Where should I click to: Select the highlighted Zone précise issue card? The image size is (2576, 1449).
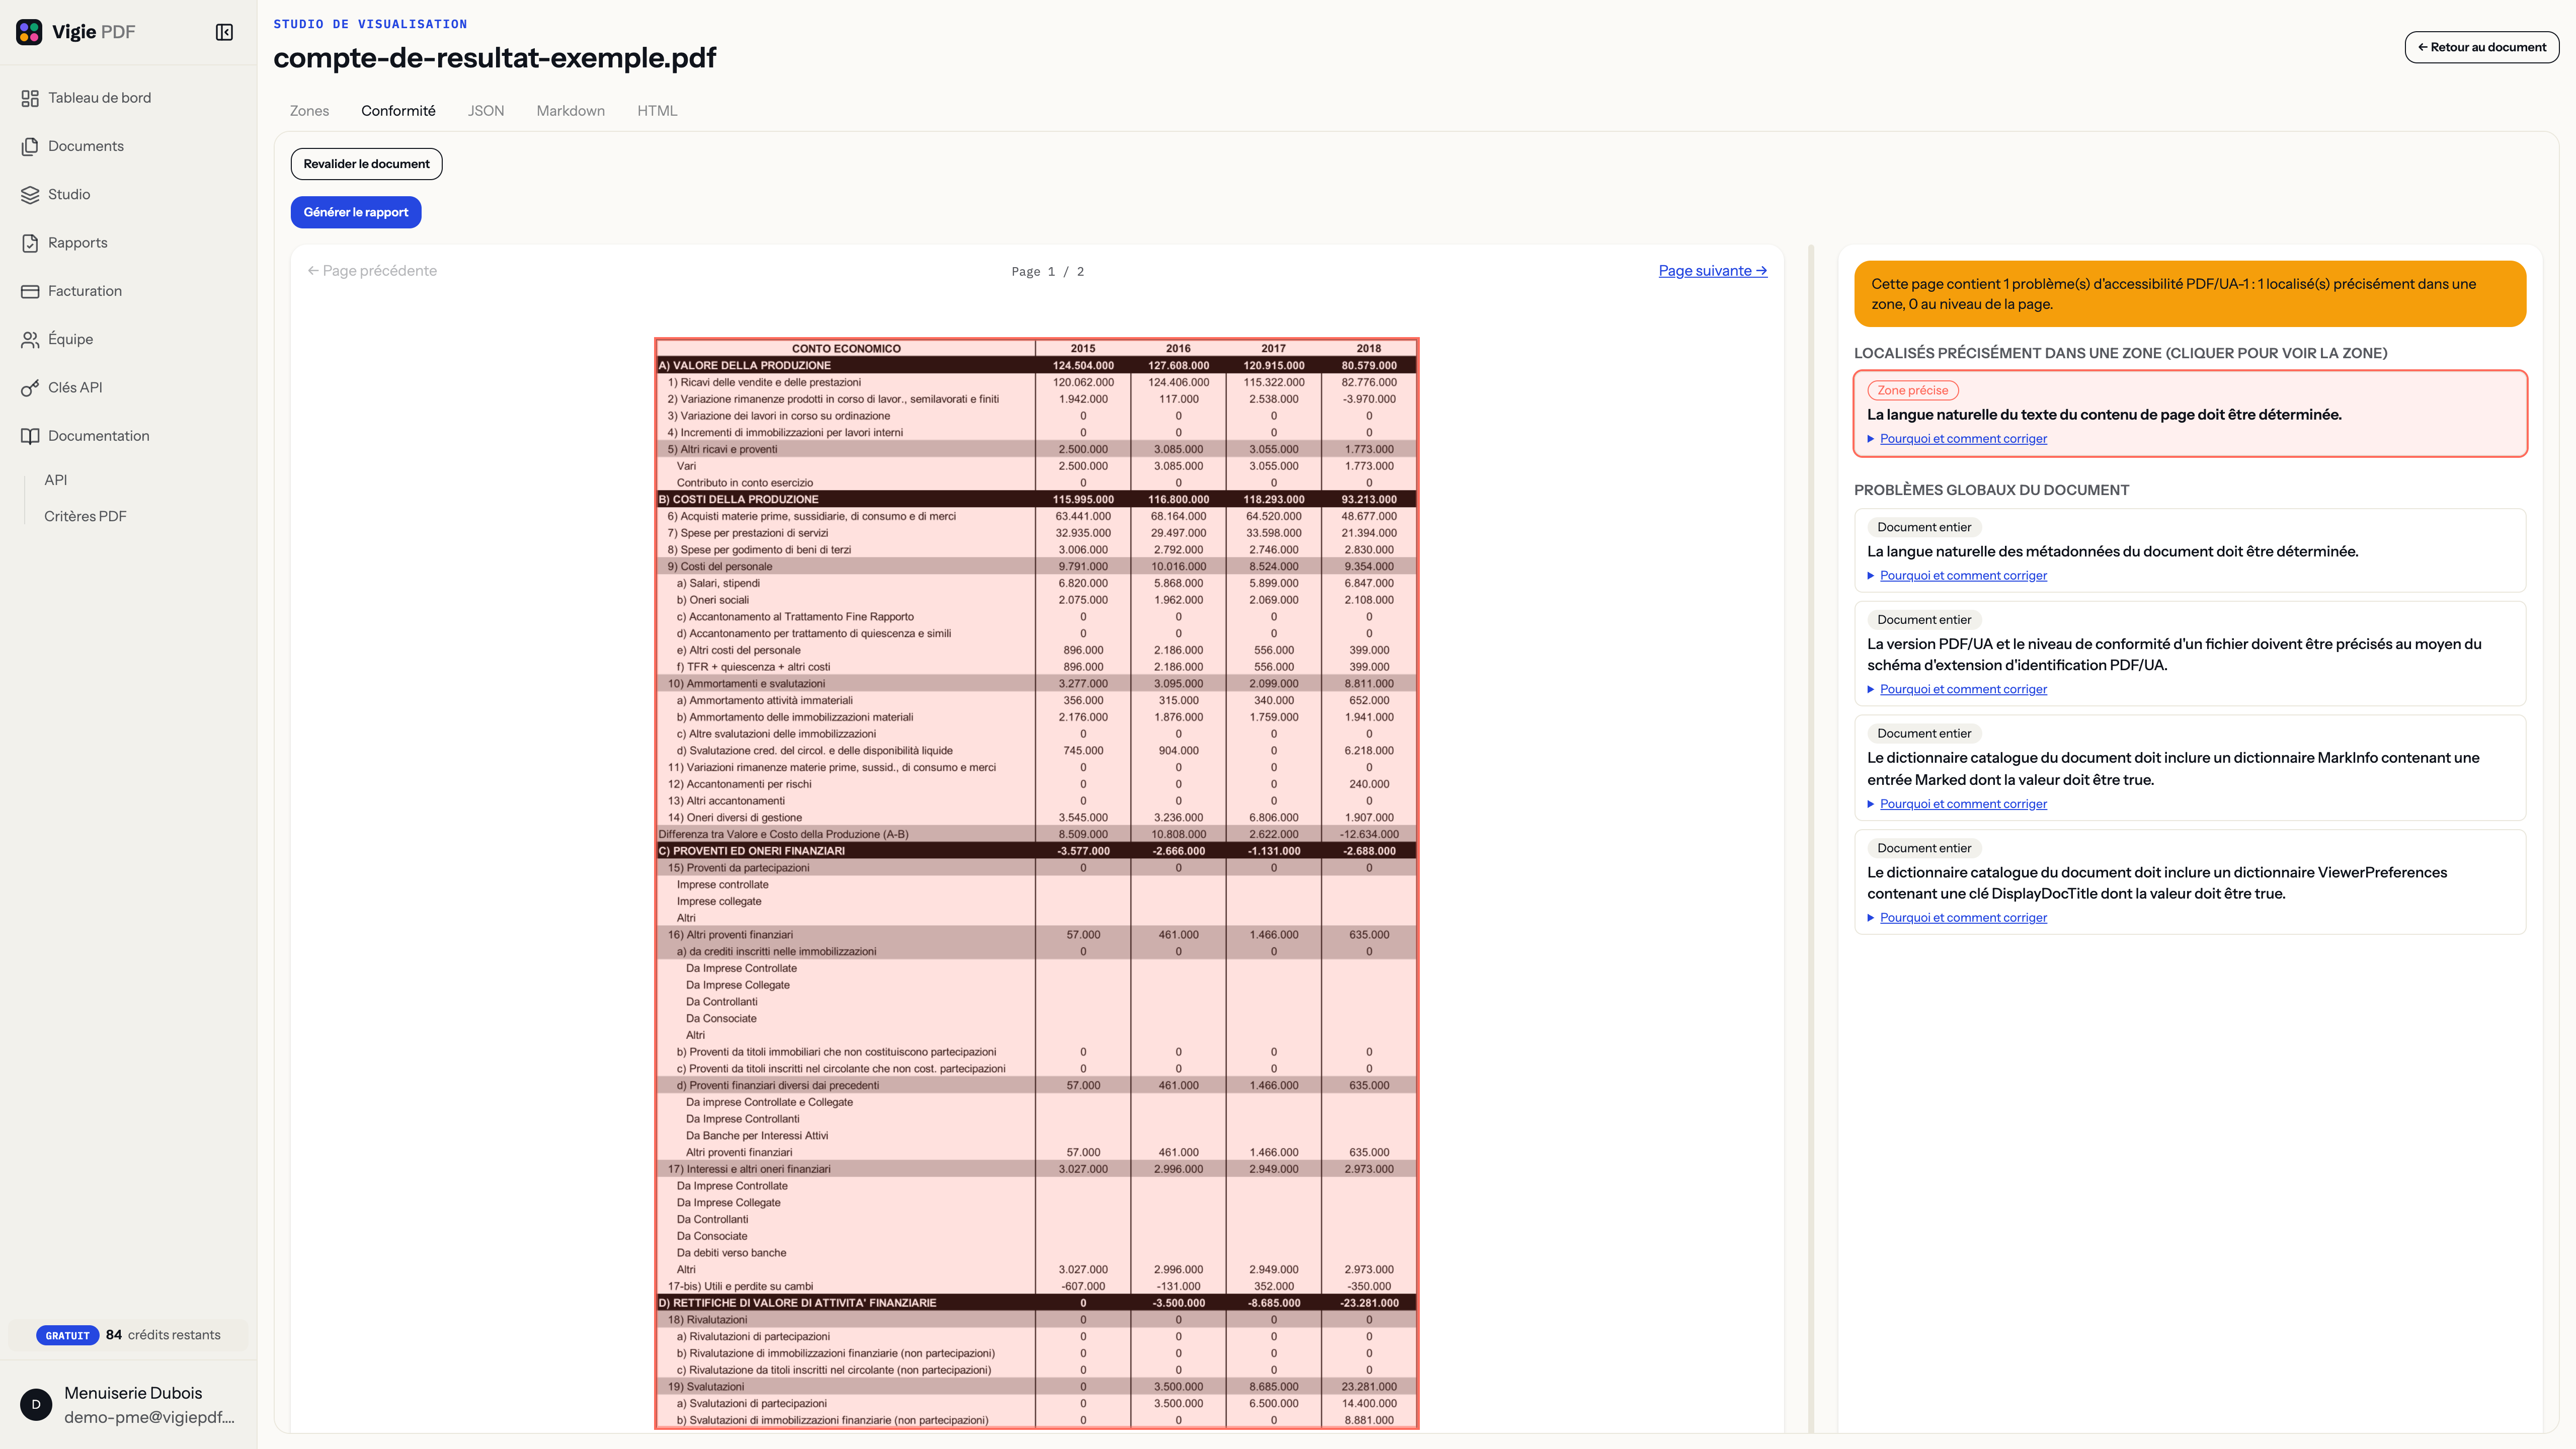point(2190,414)
